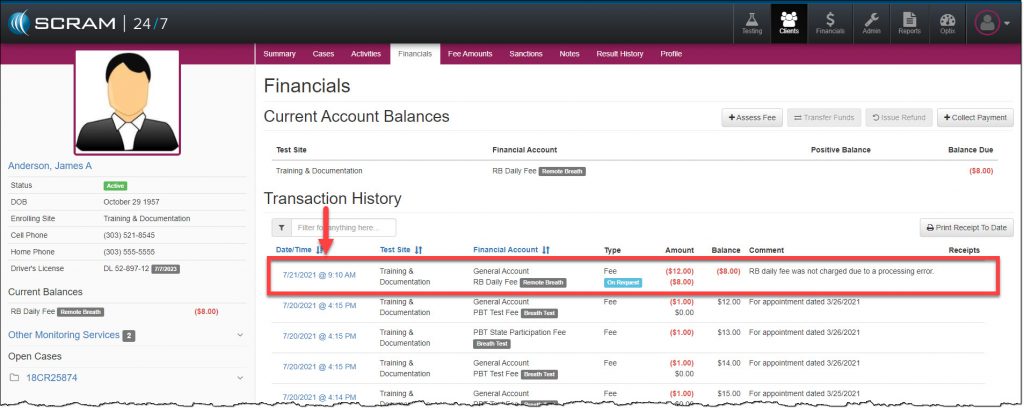Screen dimensions: 1024x409
Task: Click the Collect Payment button
Action: [975, 118]
